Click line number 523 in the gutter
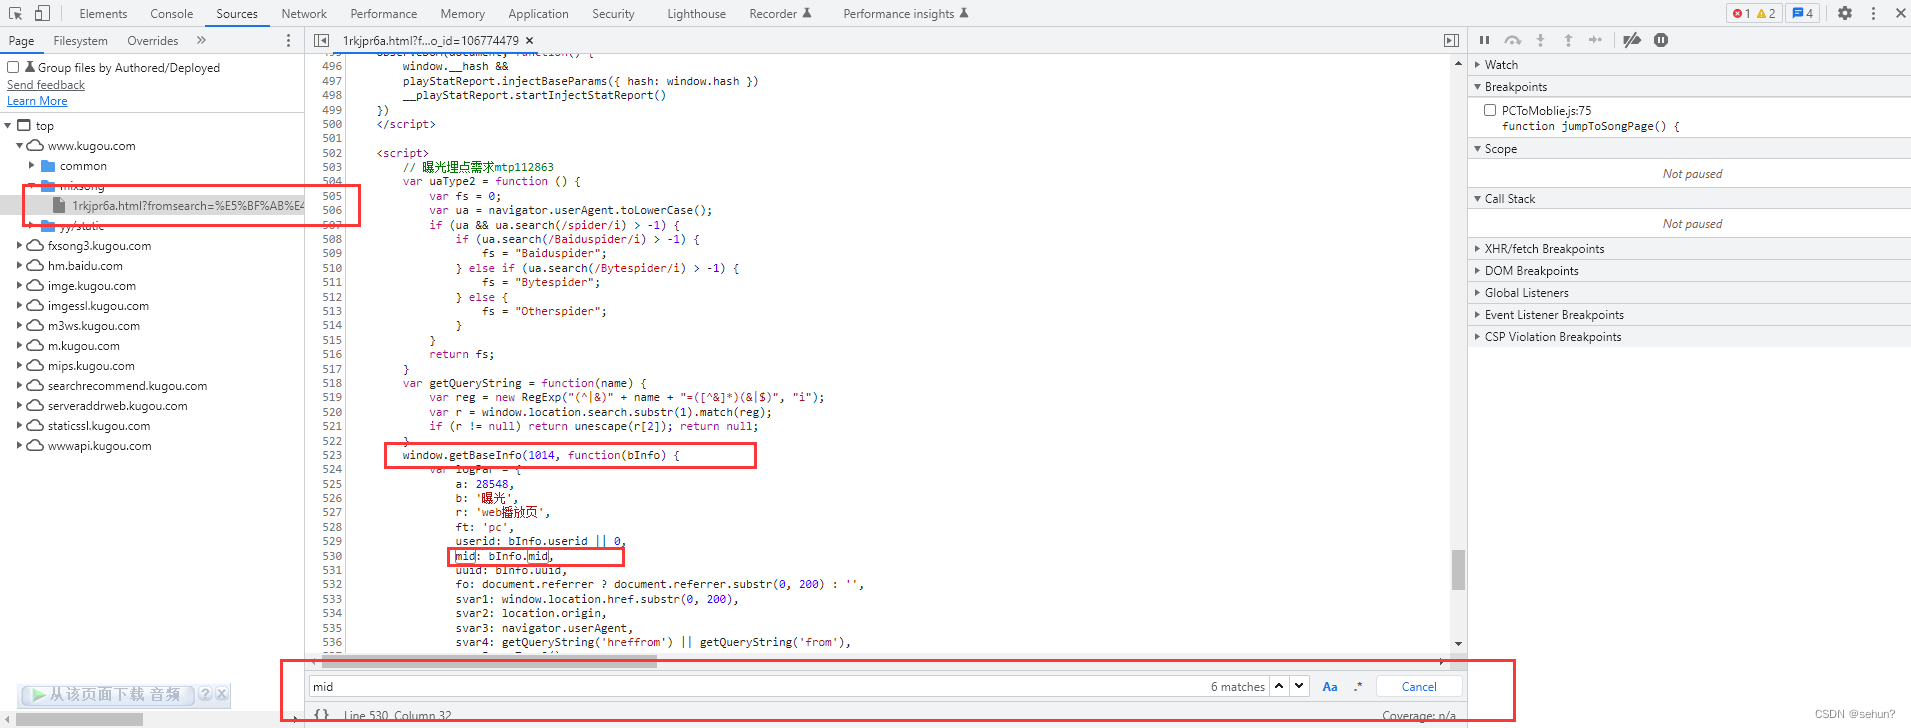Screen dimensions: 1911x728 pyautogui.click(x=332, y=455)
